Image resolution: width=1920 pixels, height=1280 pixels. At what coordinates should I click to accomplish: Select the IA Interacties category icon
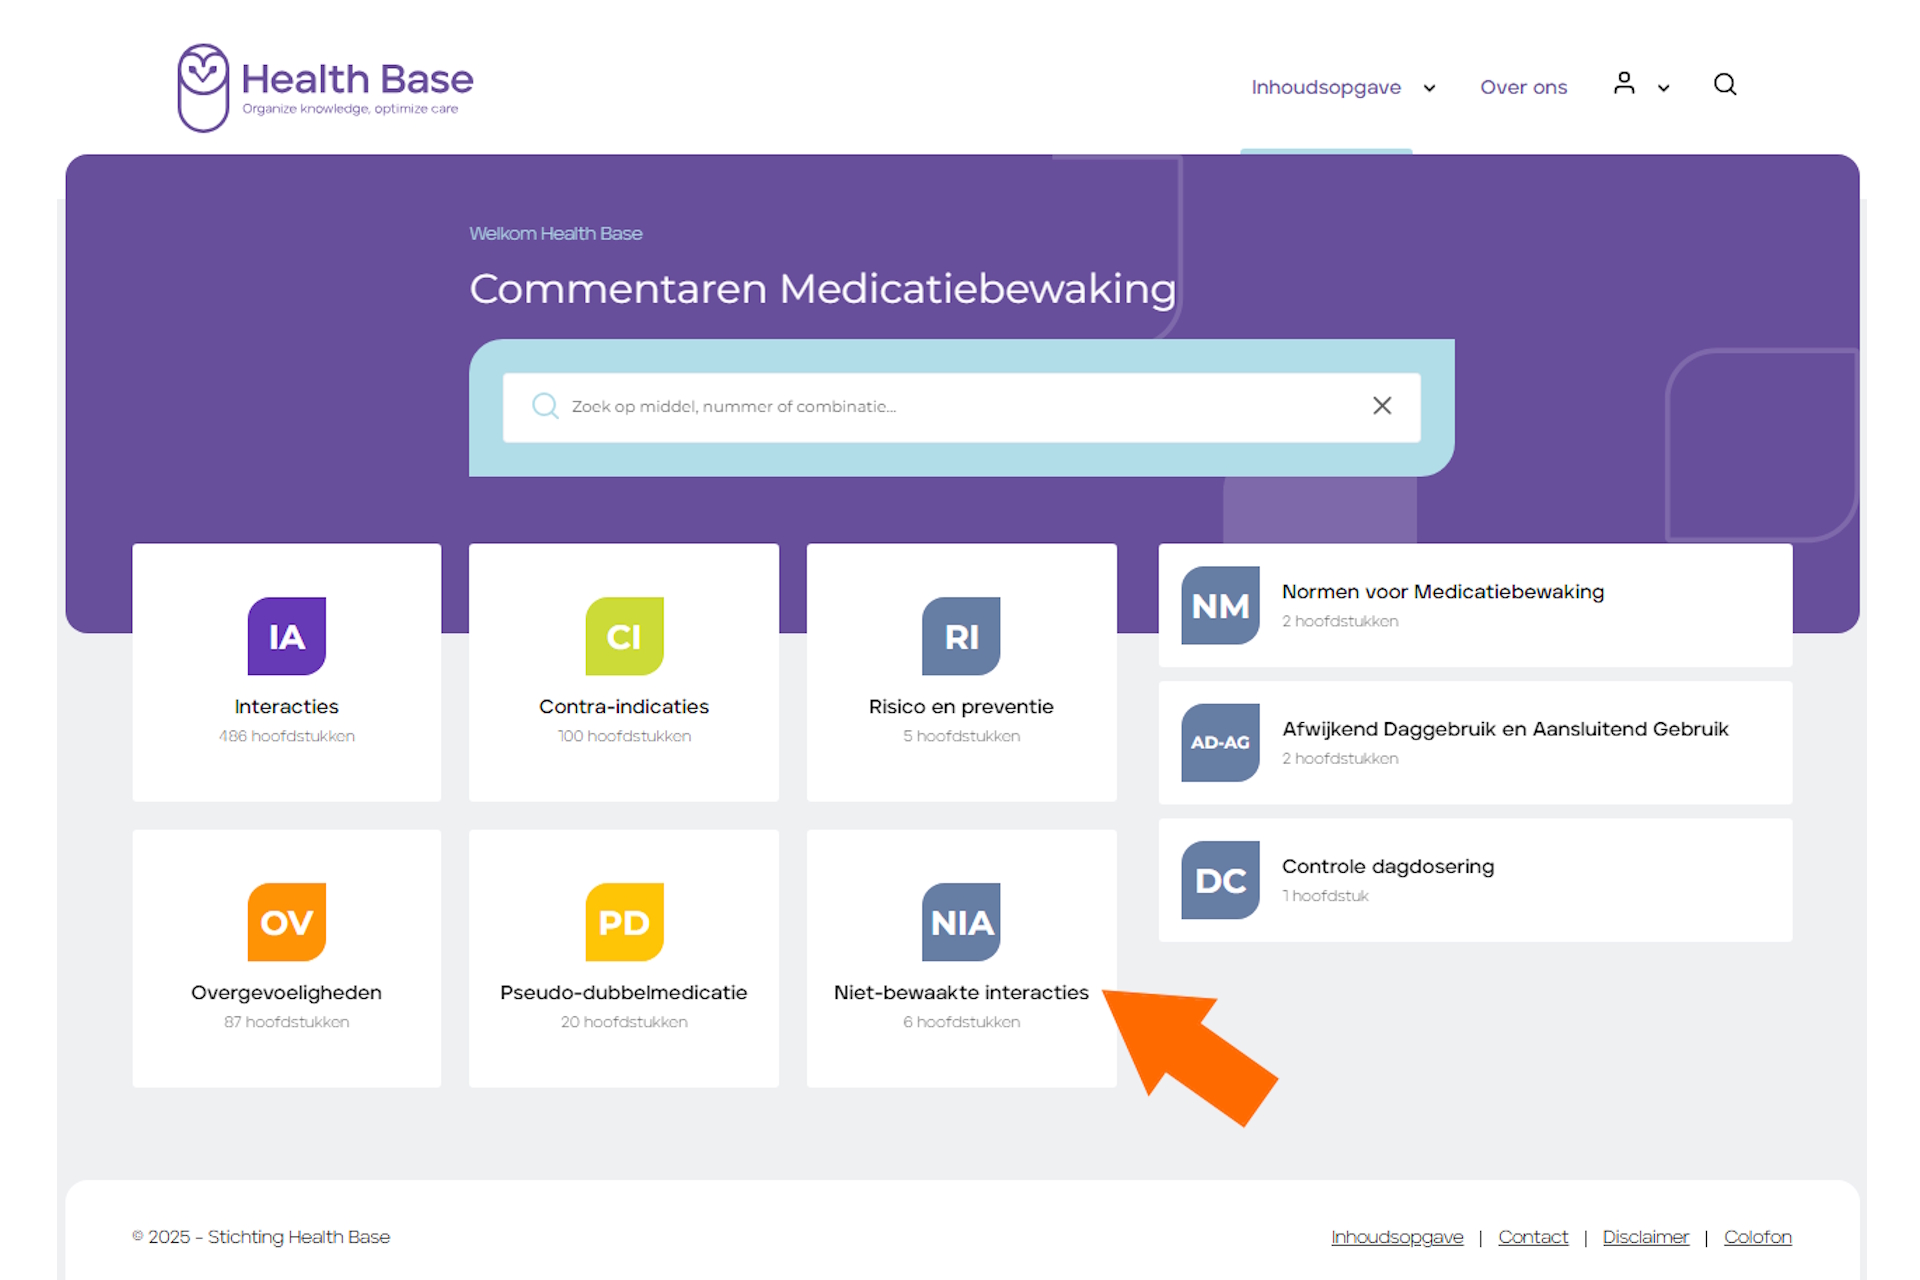[286, 636]
